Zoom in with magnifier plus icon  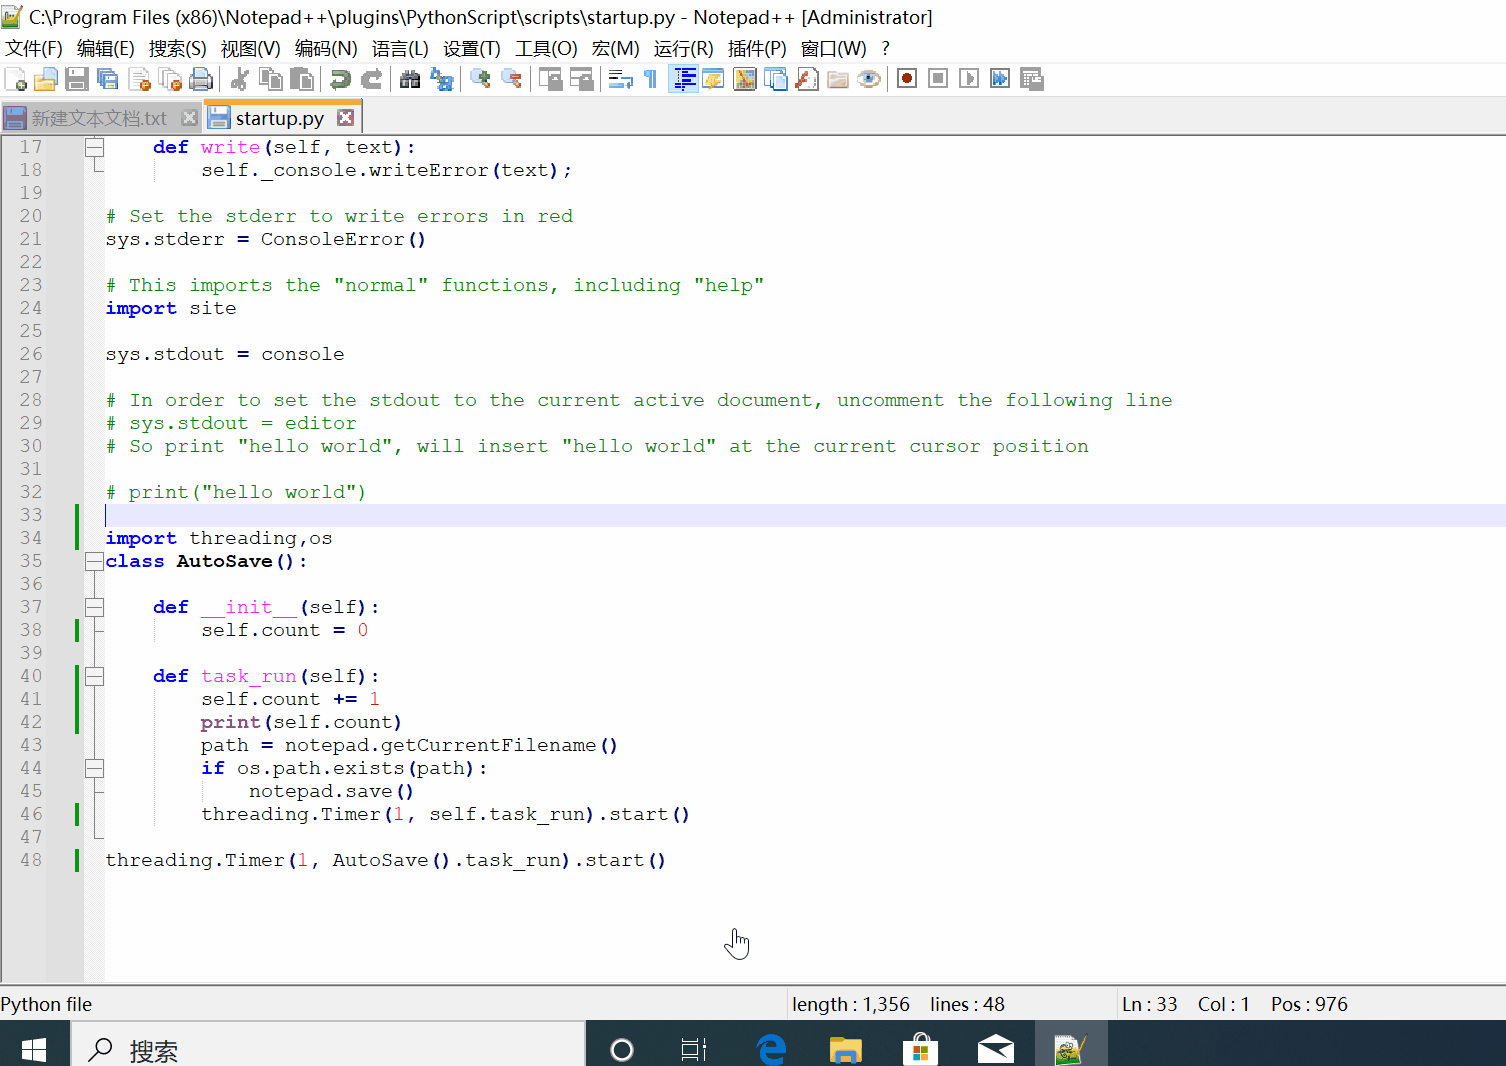(x=480, y=79)
